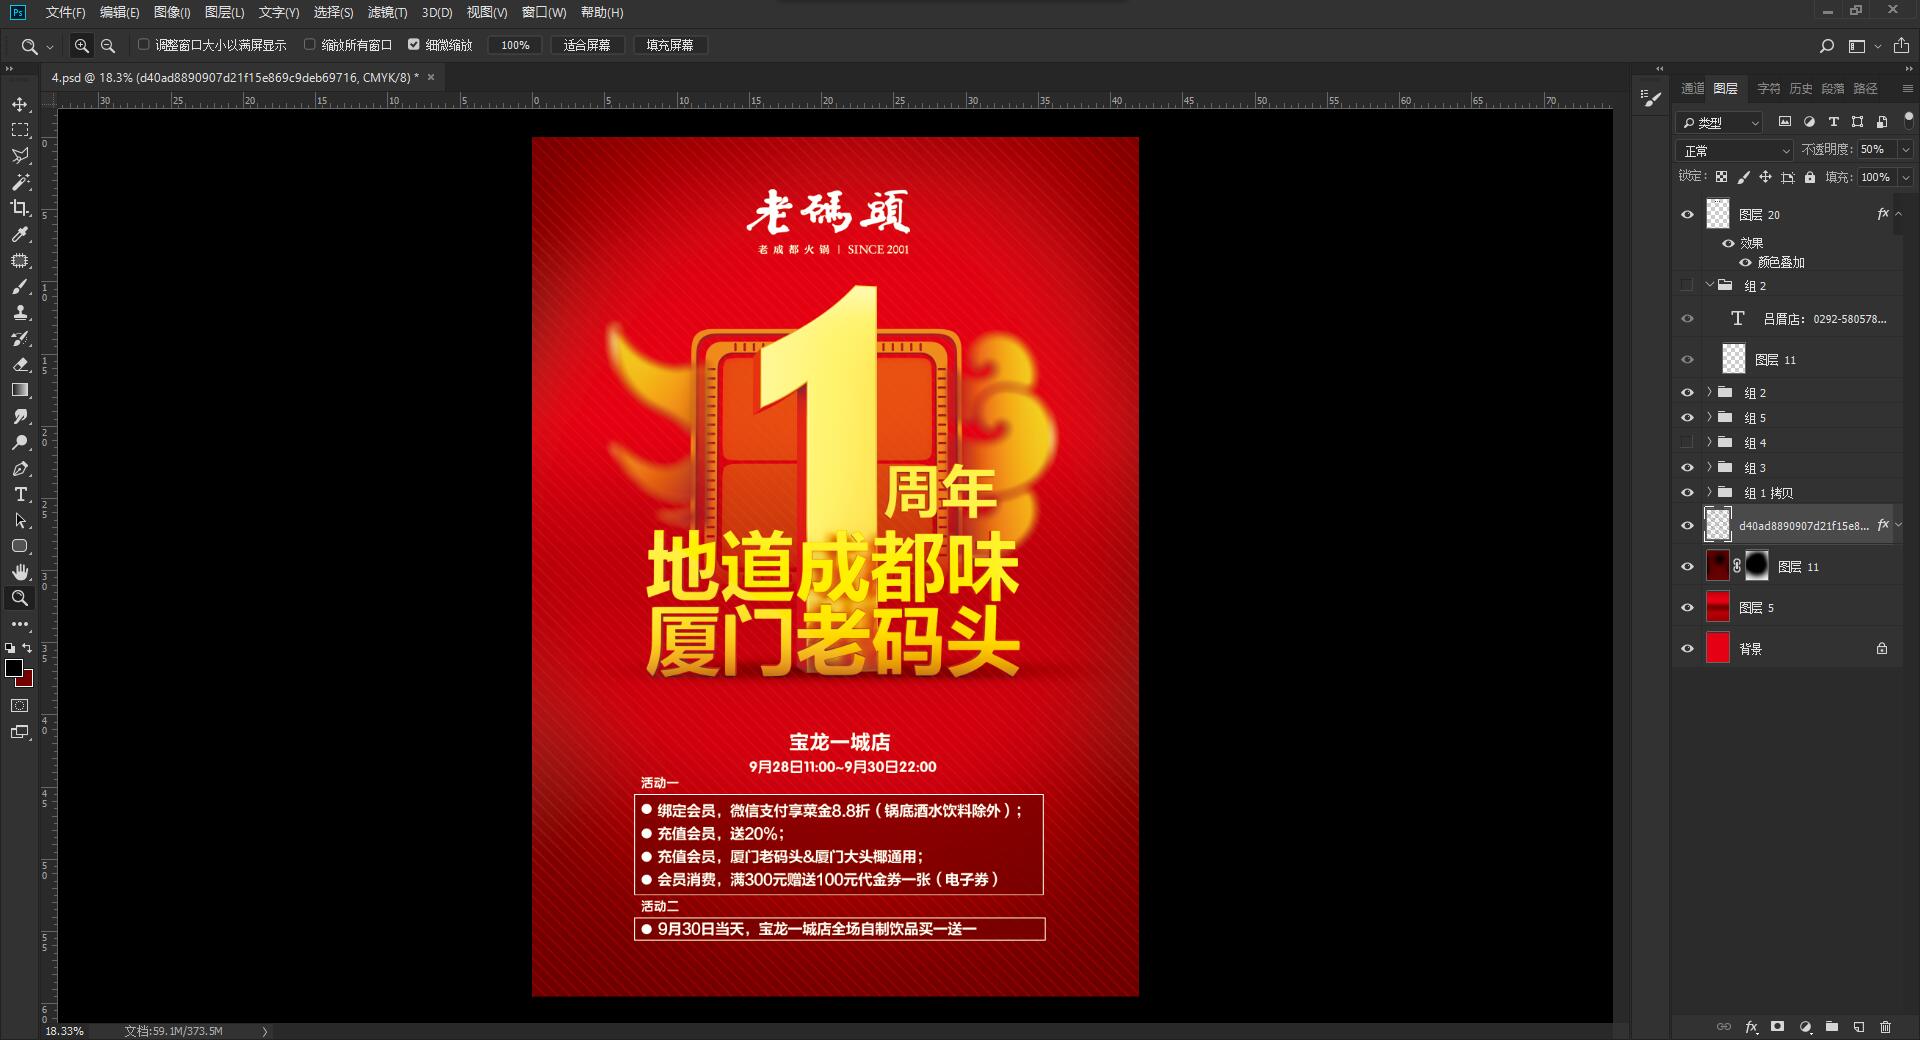Viewport: 1920px width, 1040px height.
Task: Switch to the 历史 tab
Action: click(x=1800, y=88)
